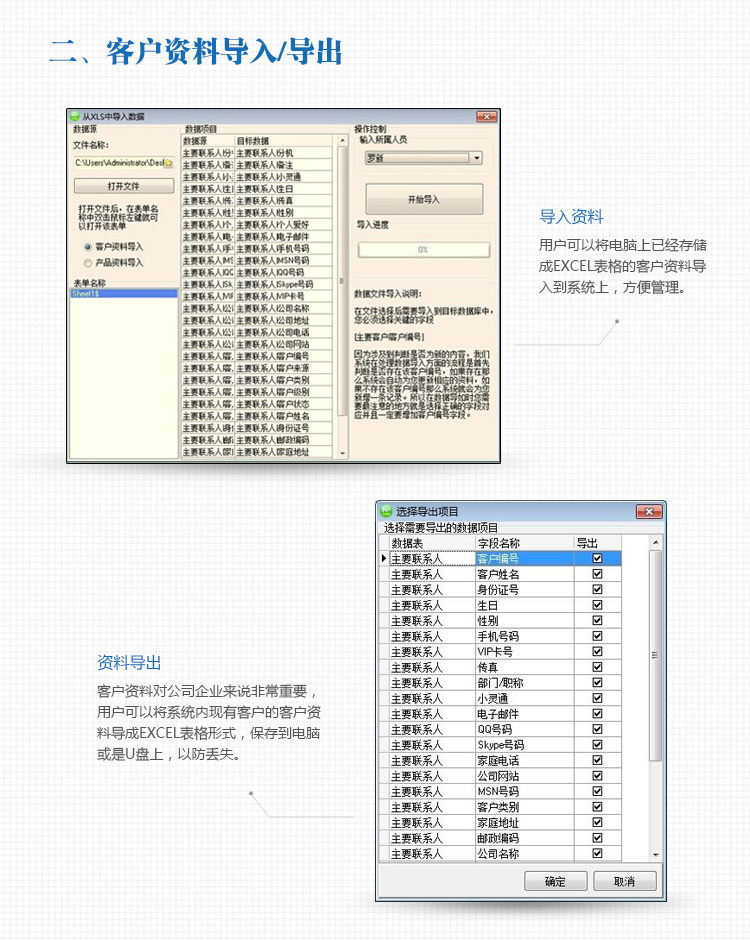Click the green app icon of the 从XLS中导入数据 window
The height and width of the screenshot is (940, 750).
coord(75,116)
